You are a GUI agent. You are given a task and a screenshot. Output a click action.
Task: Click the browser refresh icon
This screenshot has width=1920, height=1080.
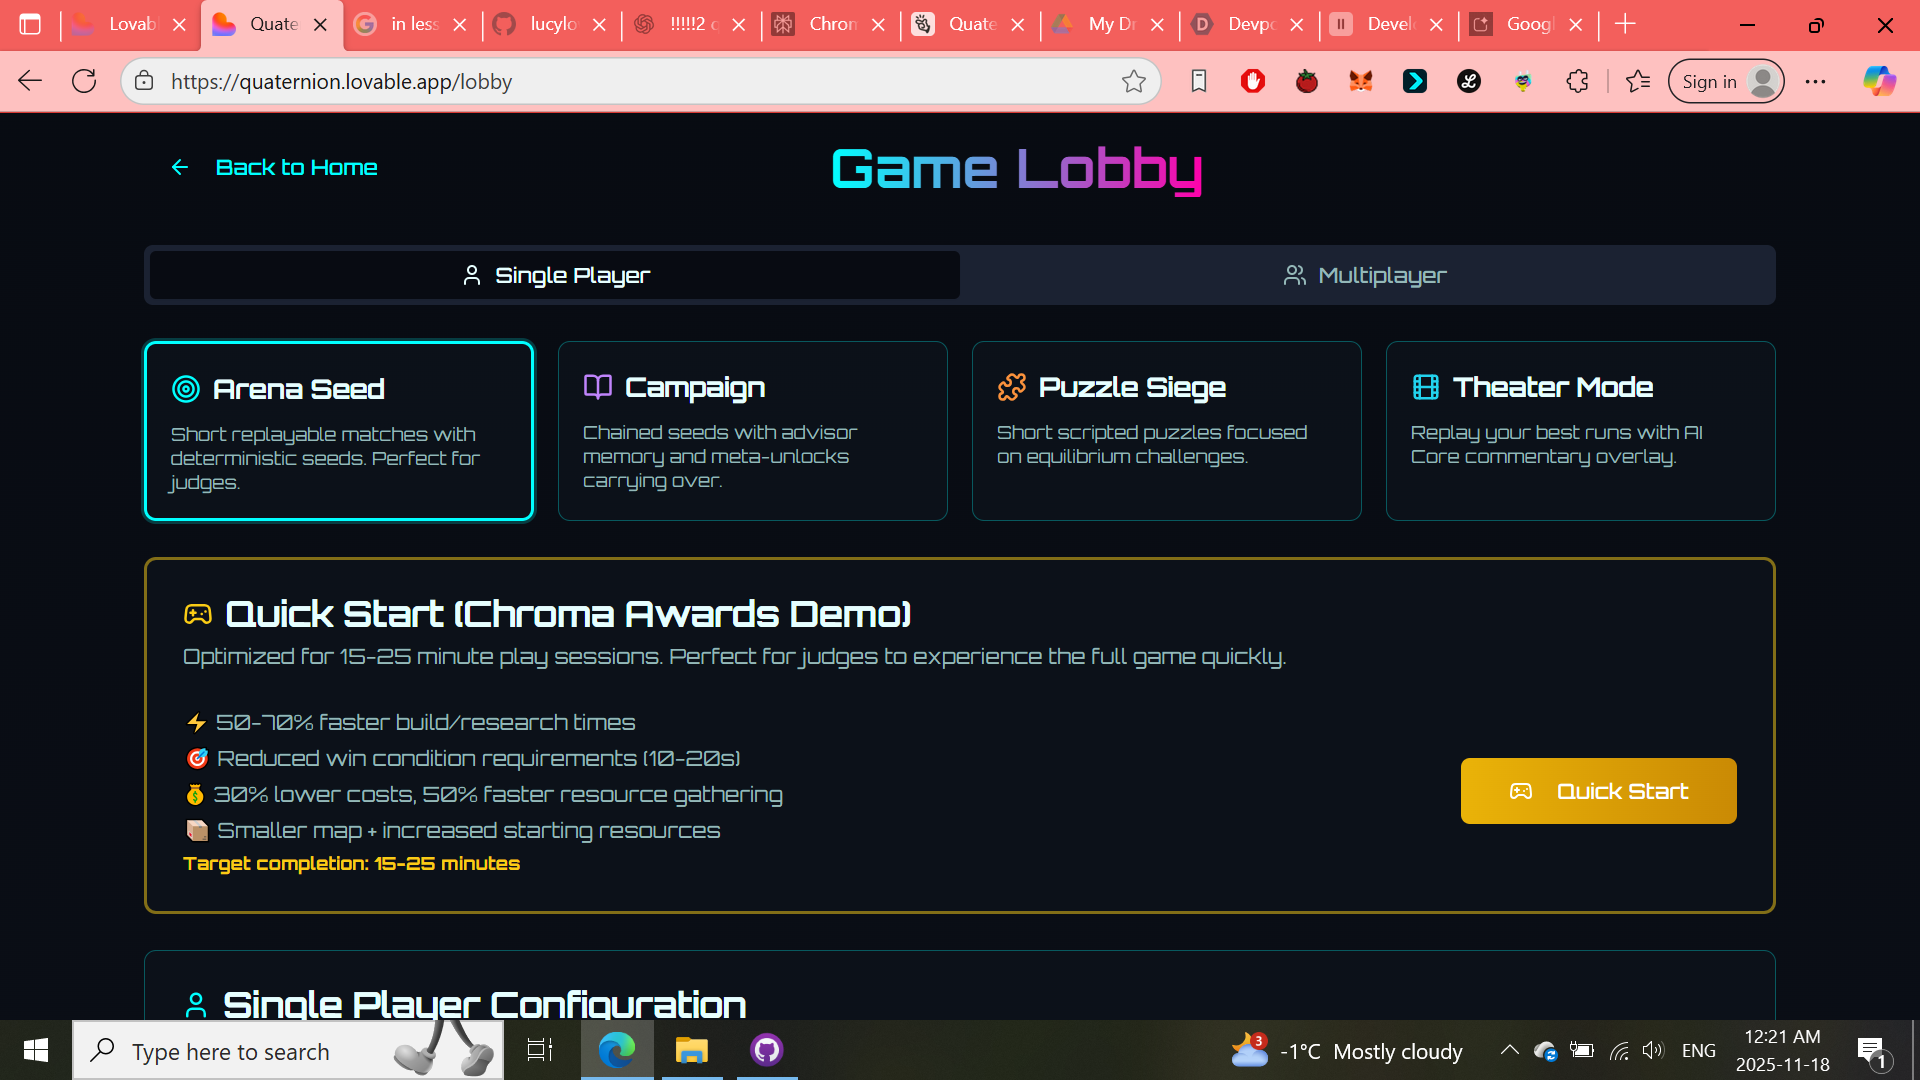(x=84, y=81)
